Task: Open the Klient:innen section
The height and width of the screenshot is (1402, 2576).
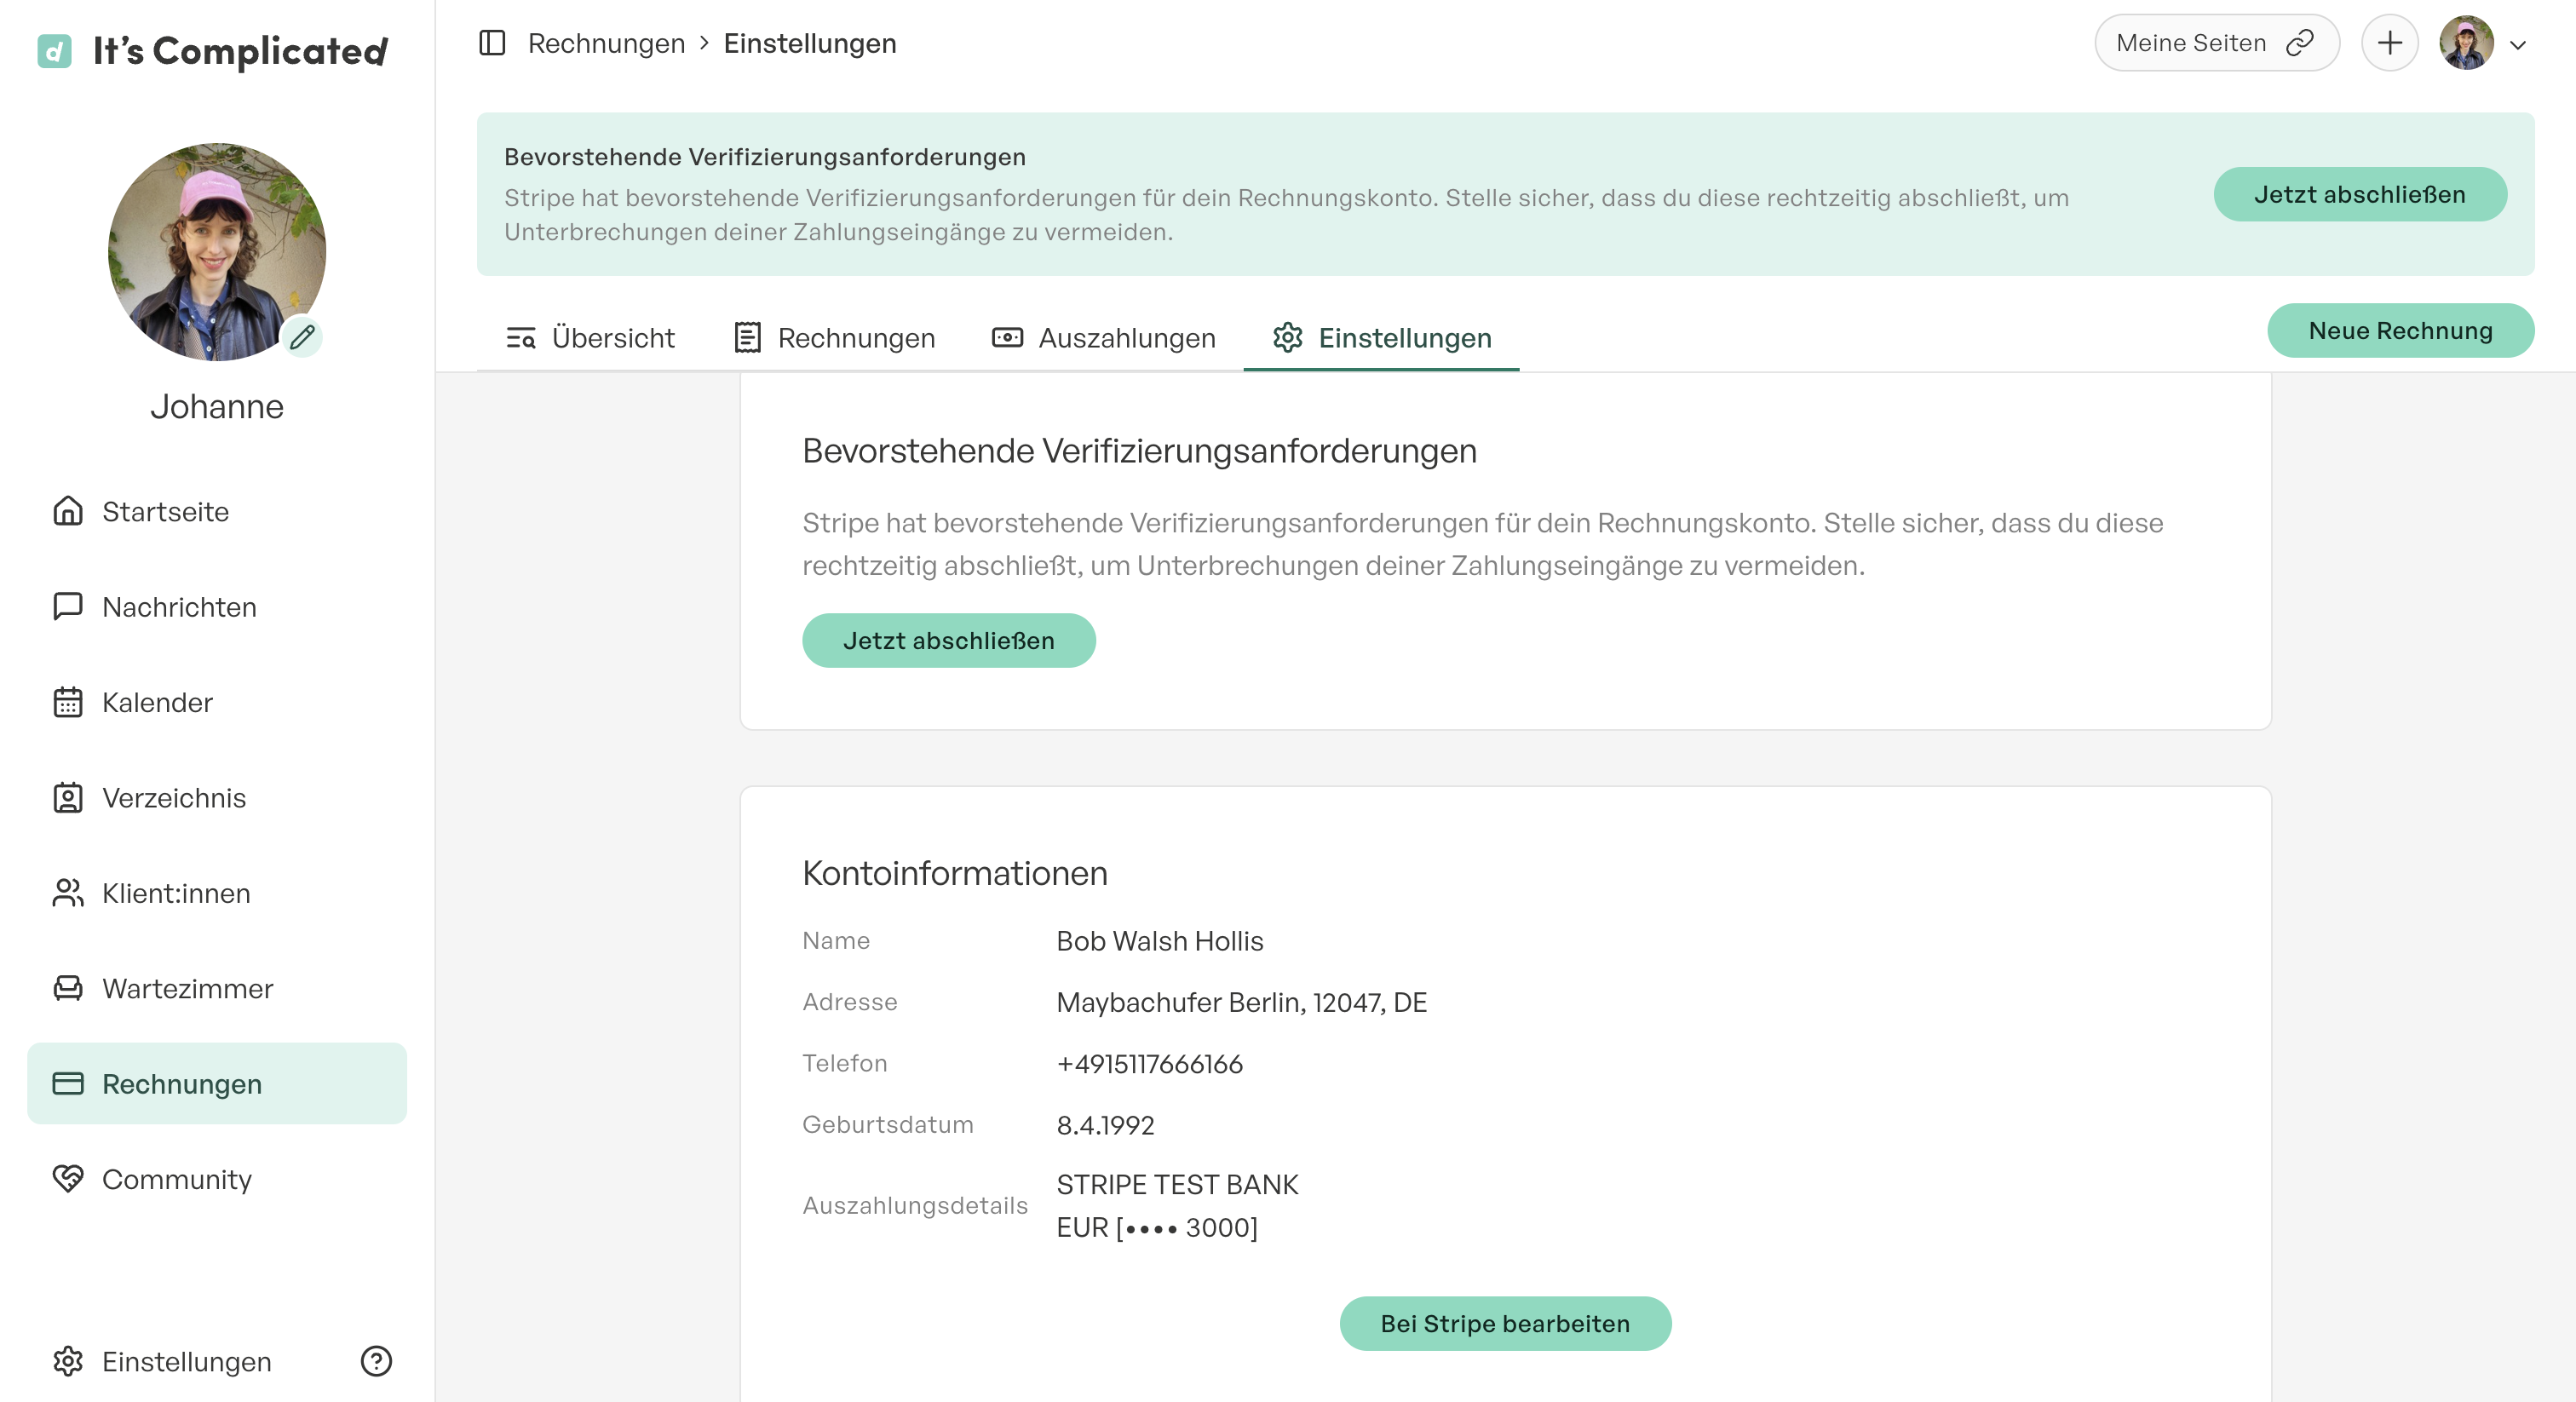Action: 175,893
